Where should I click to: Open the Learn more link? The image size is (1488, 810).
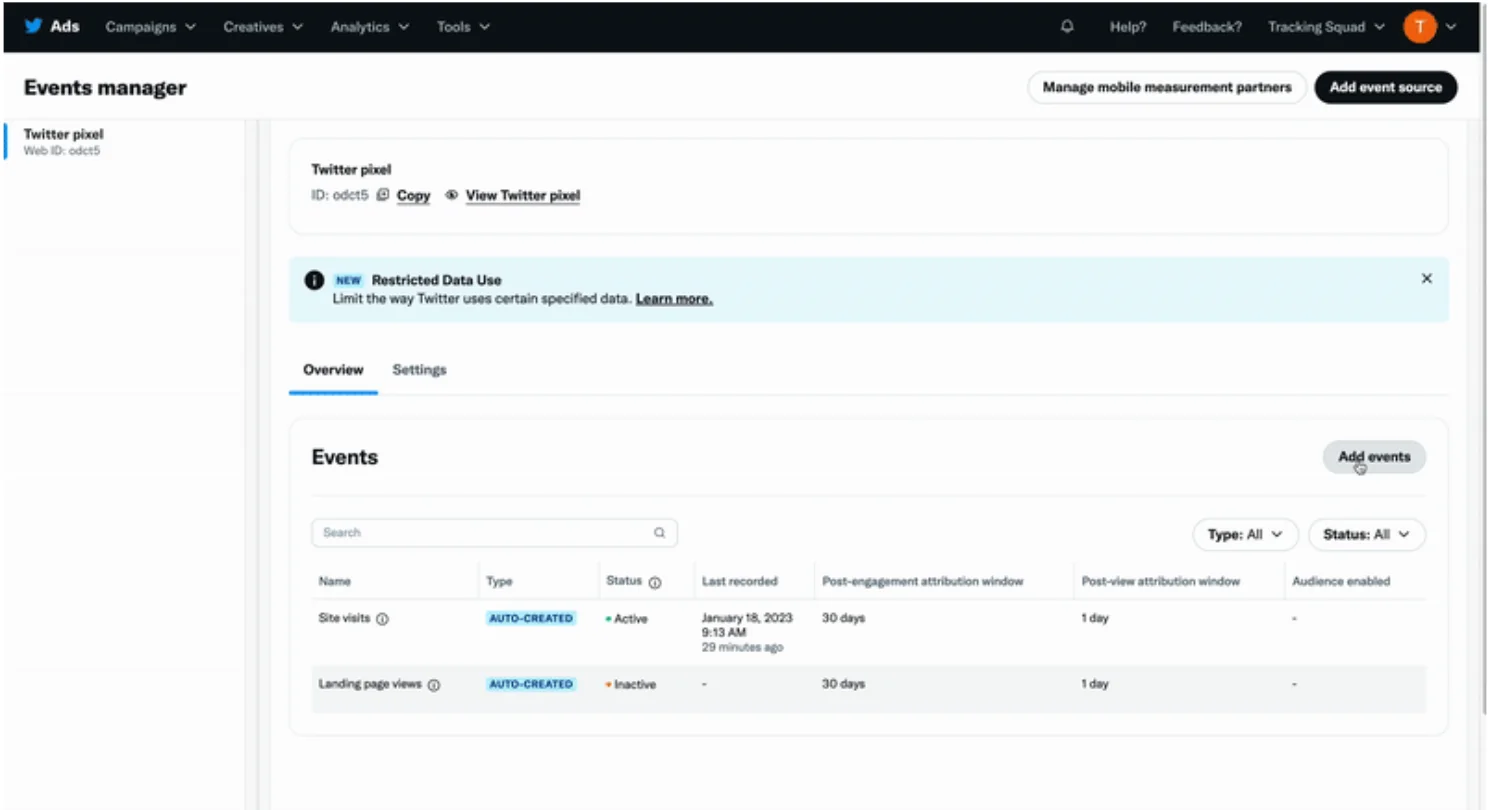point(674,299)
